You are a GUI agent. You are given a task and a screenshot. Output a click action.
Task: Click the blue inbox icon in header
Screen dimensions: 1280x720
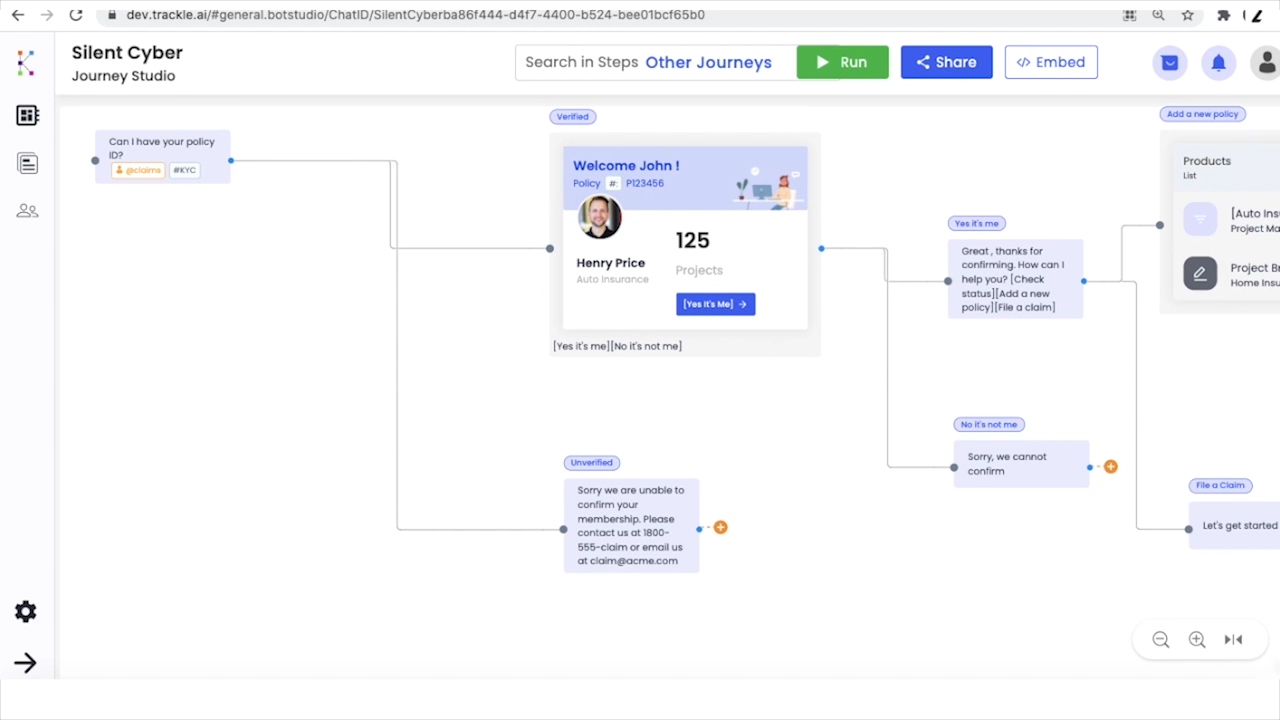(x=1169, y=63)
